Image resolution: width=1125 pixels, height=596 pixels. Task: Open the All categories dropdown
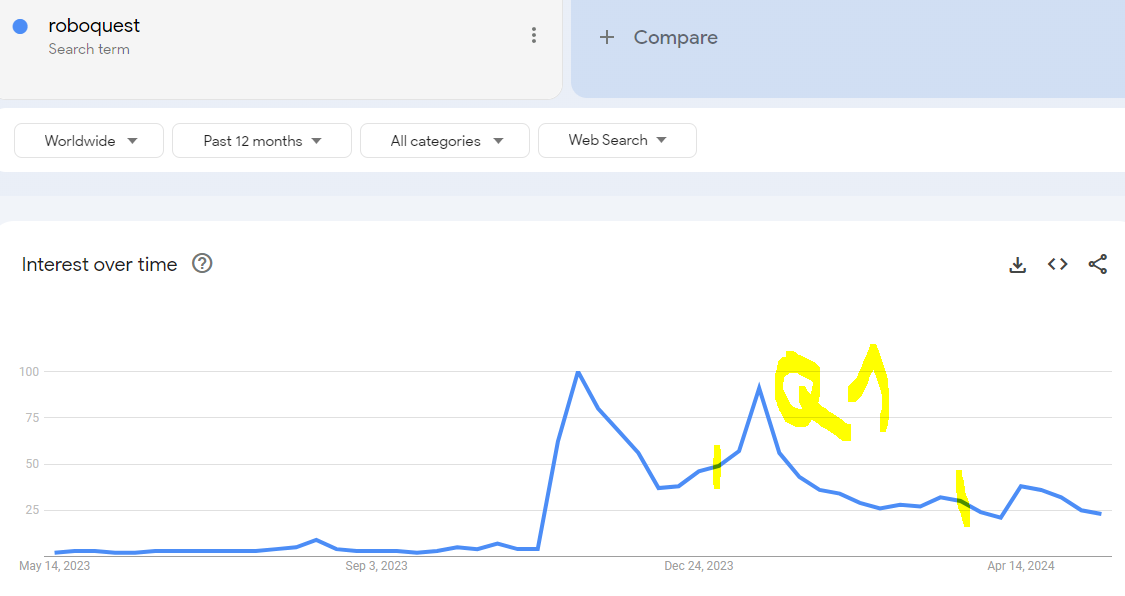pos(445,141)
